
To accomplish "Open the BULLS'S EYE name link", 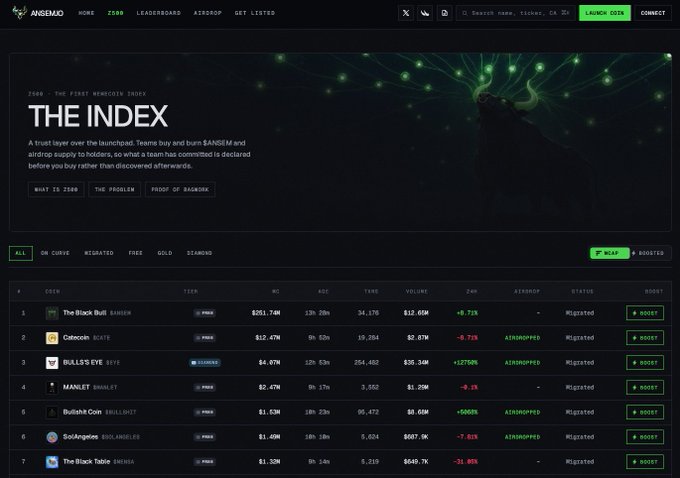I will [82, 362].
